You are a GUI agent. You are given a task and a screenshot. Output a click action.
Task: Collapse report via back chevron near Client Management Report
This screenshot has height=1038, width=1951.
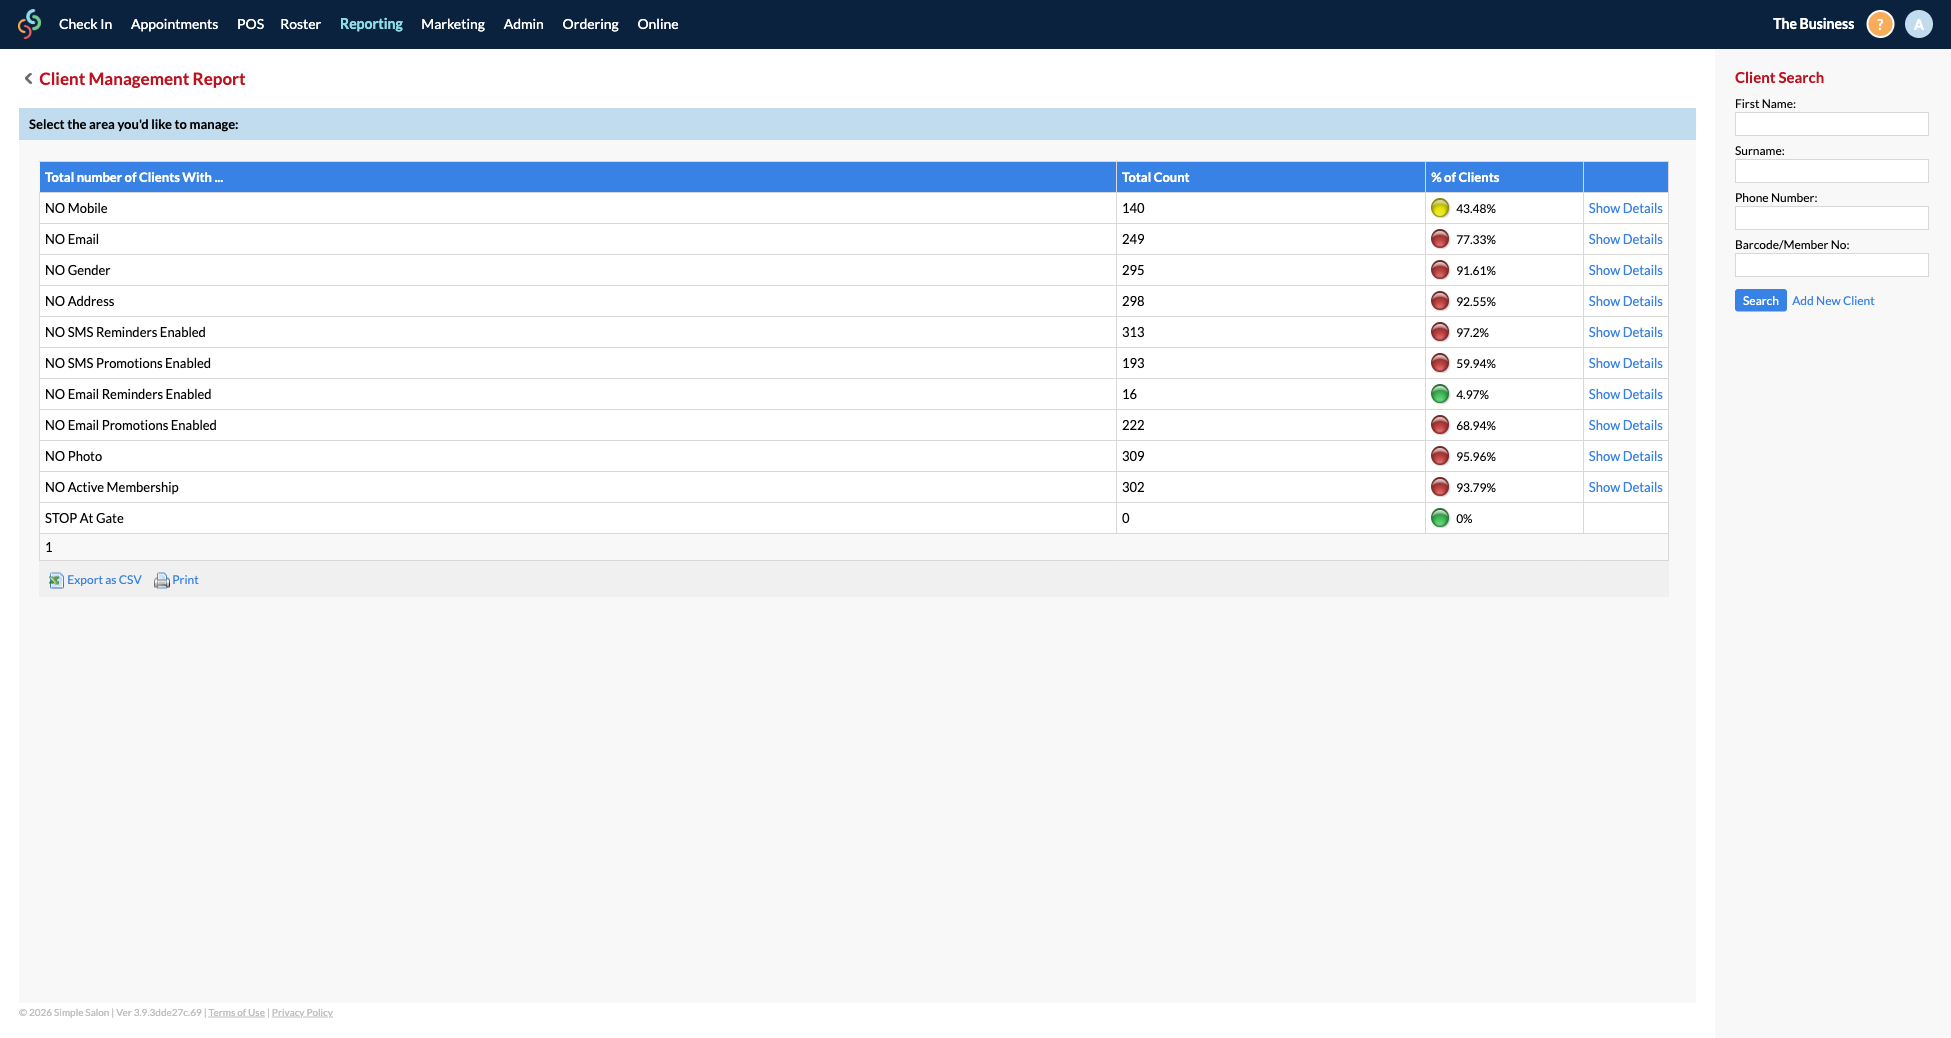pyautogui.click(x=27, y=78)
